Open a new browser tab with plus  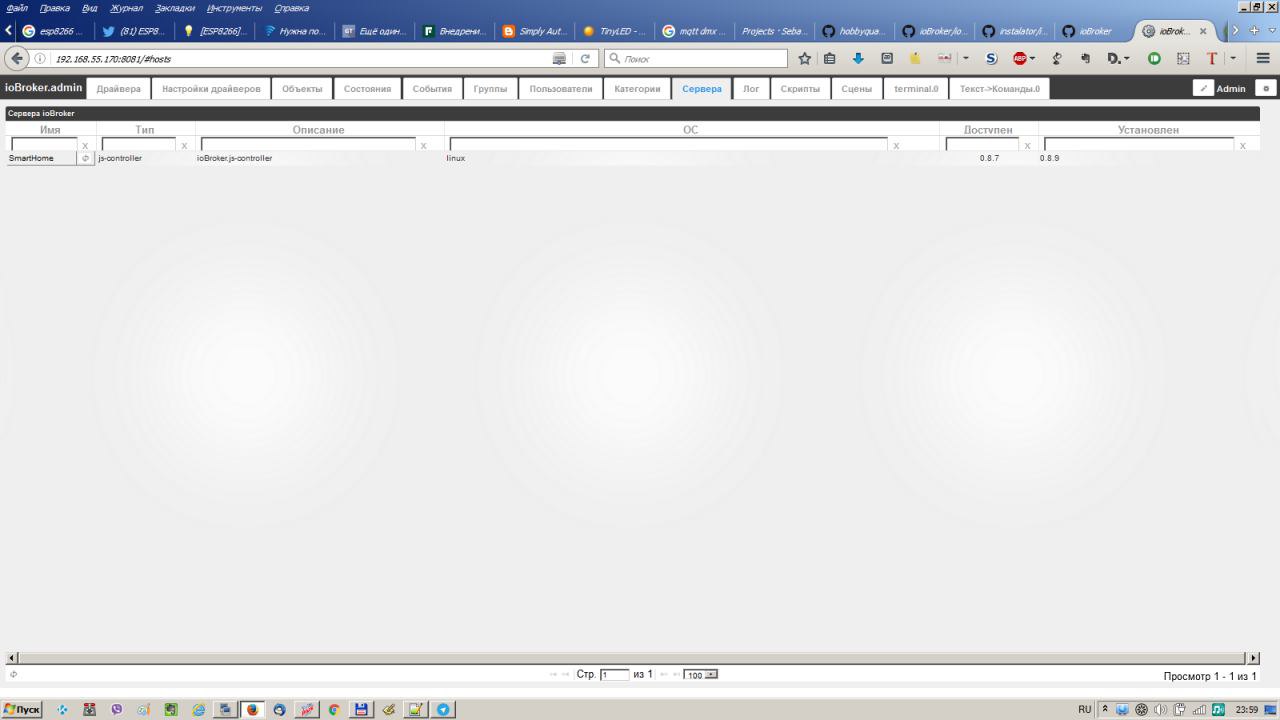point(1254,31)
